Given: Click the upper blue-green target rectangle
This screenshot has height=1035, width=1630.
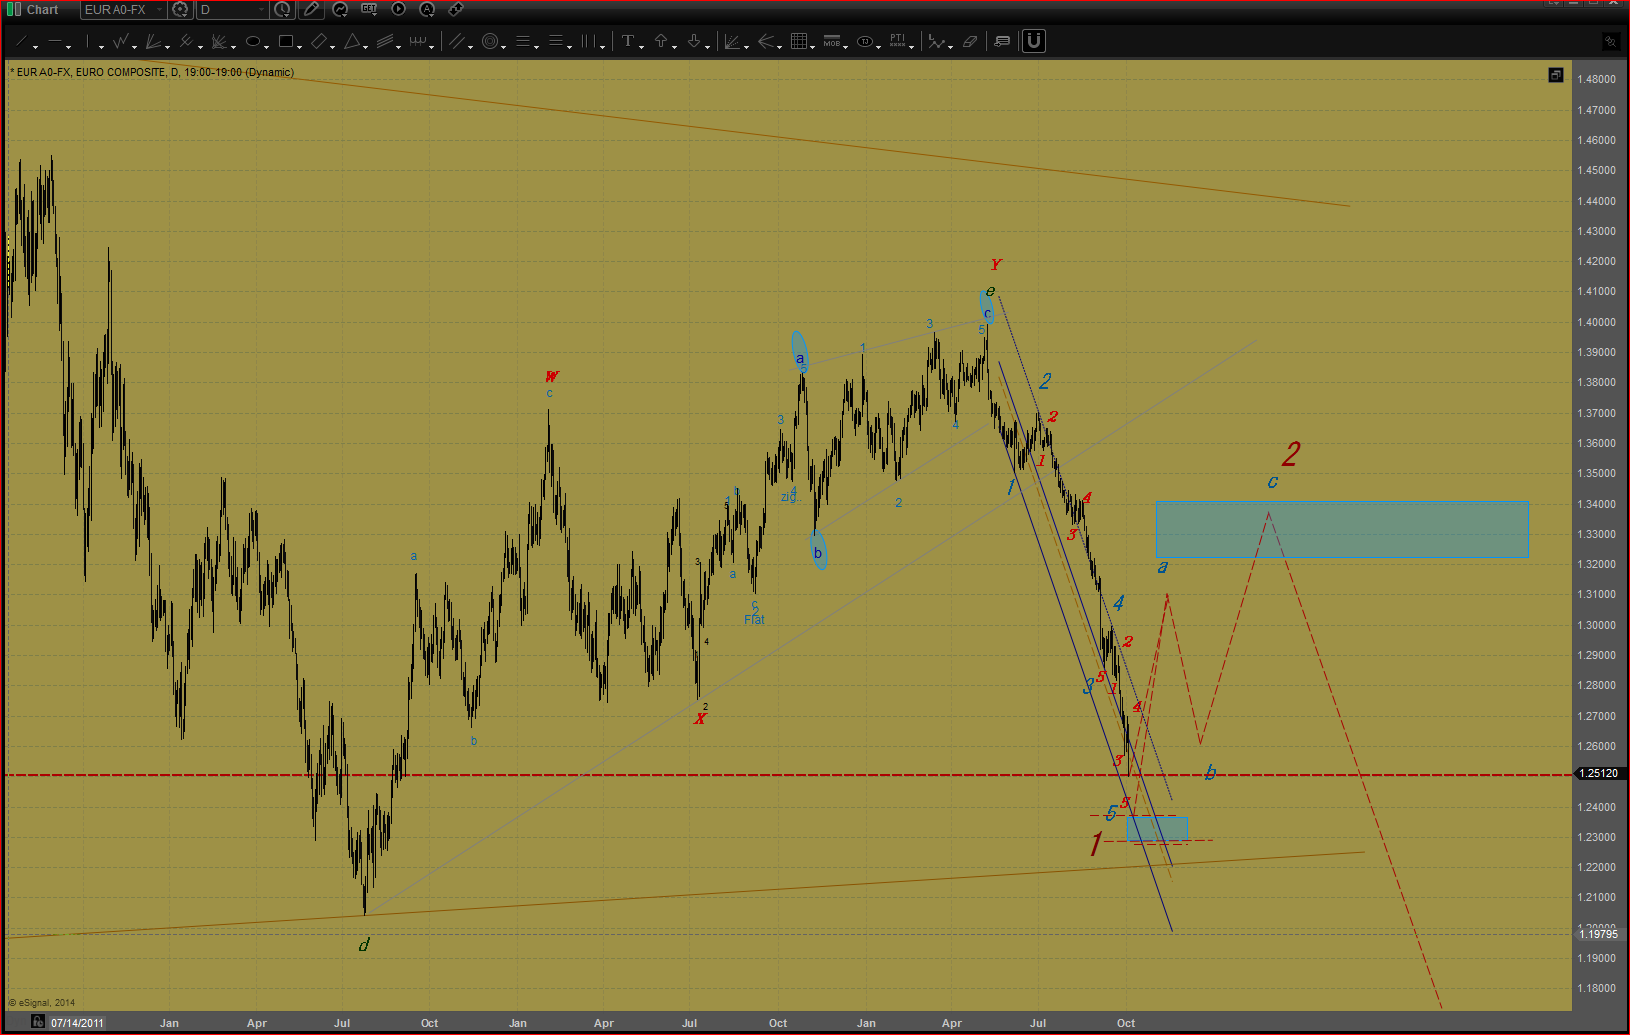Looking at the screenshot, I should (1342, 529).
